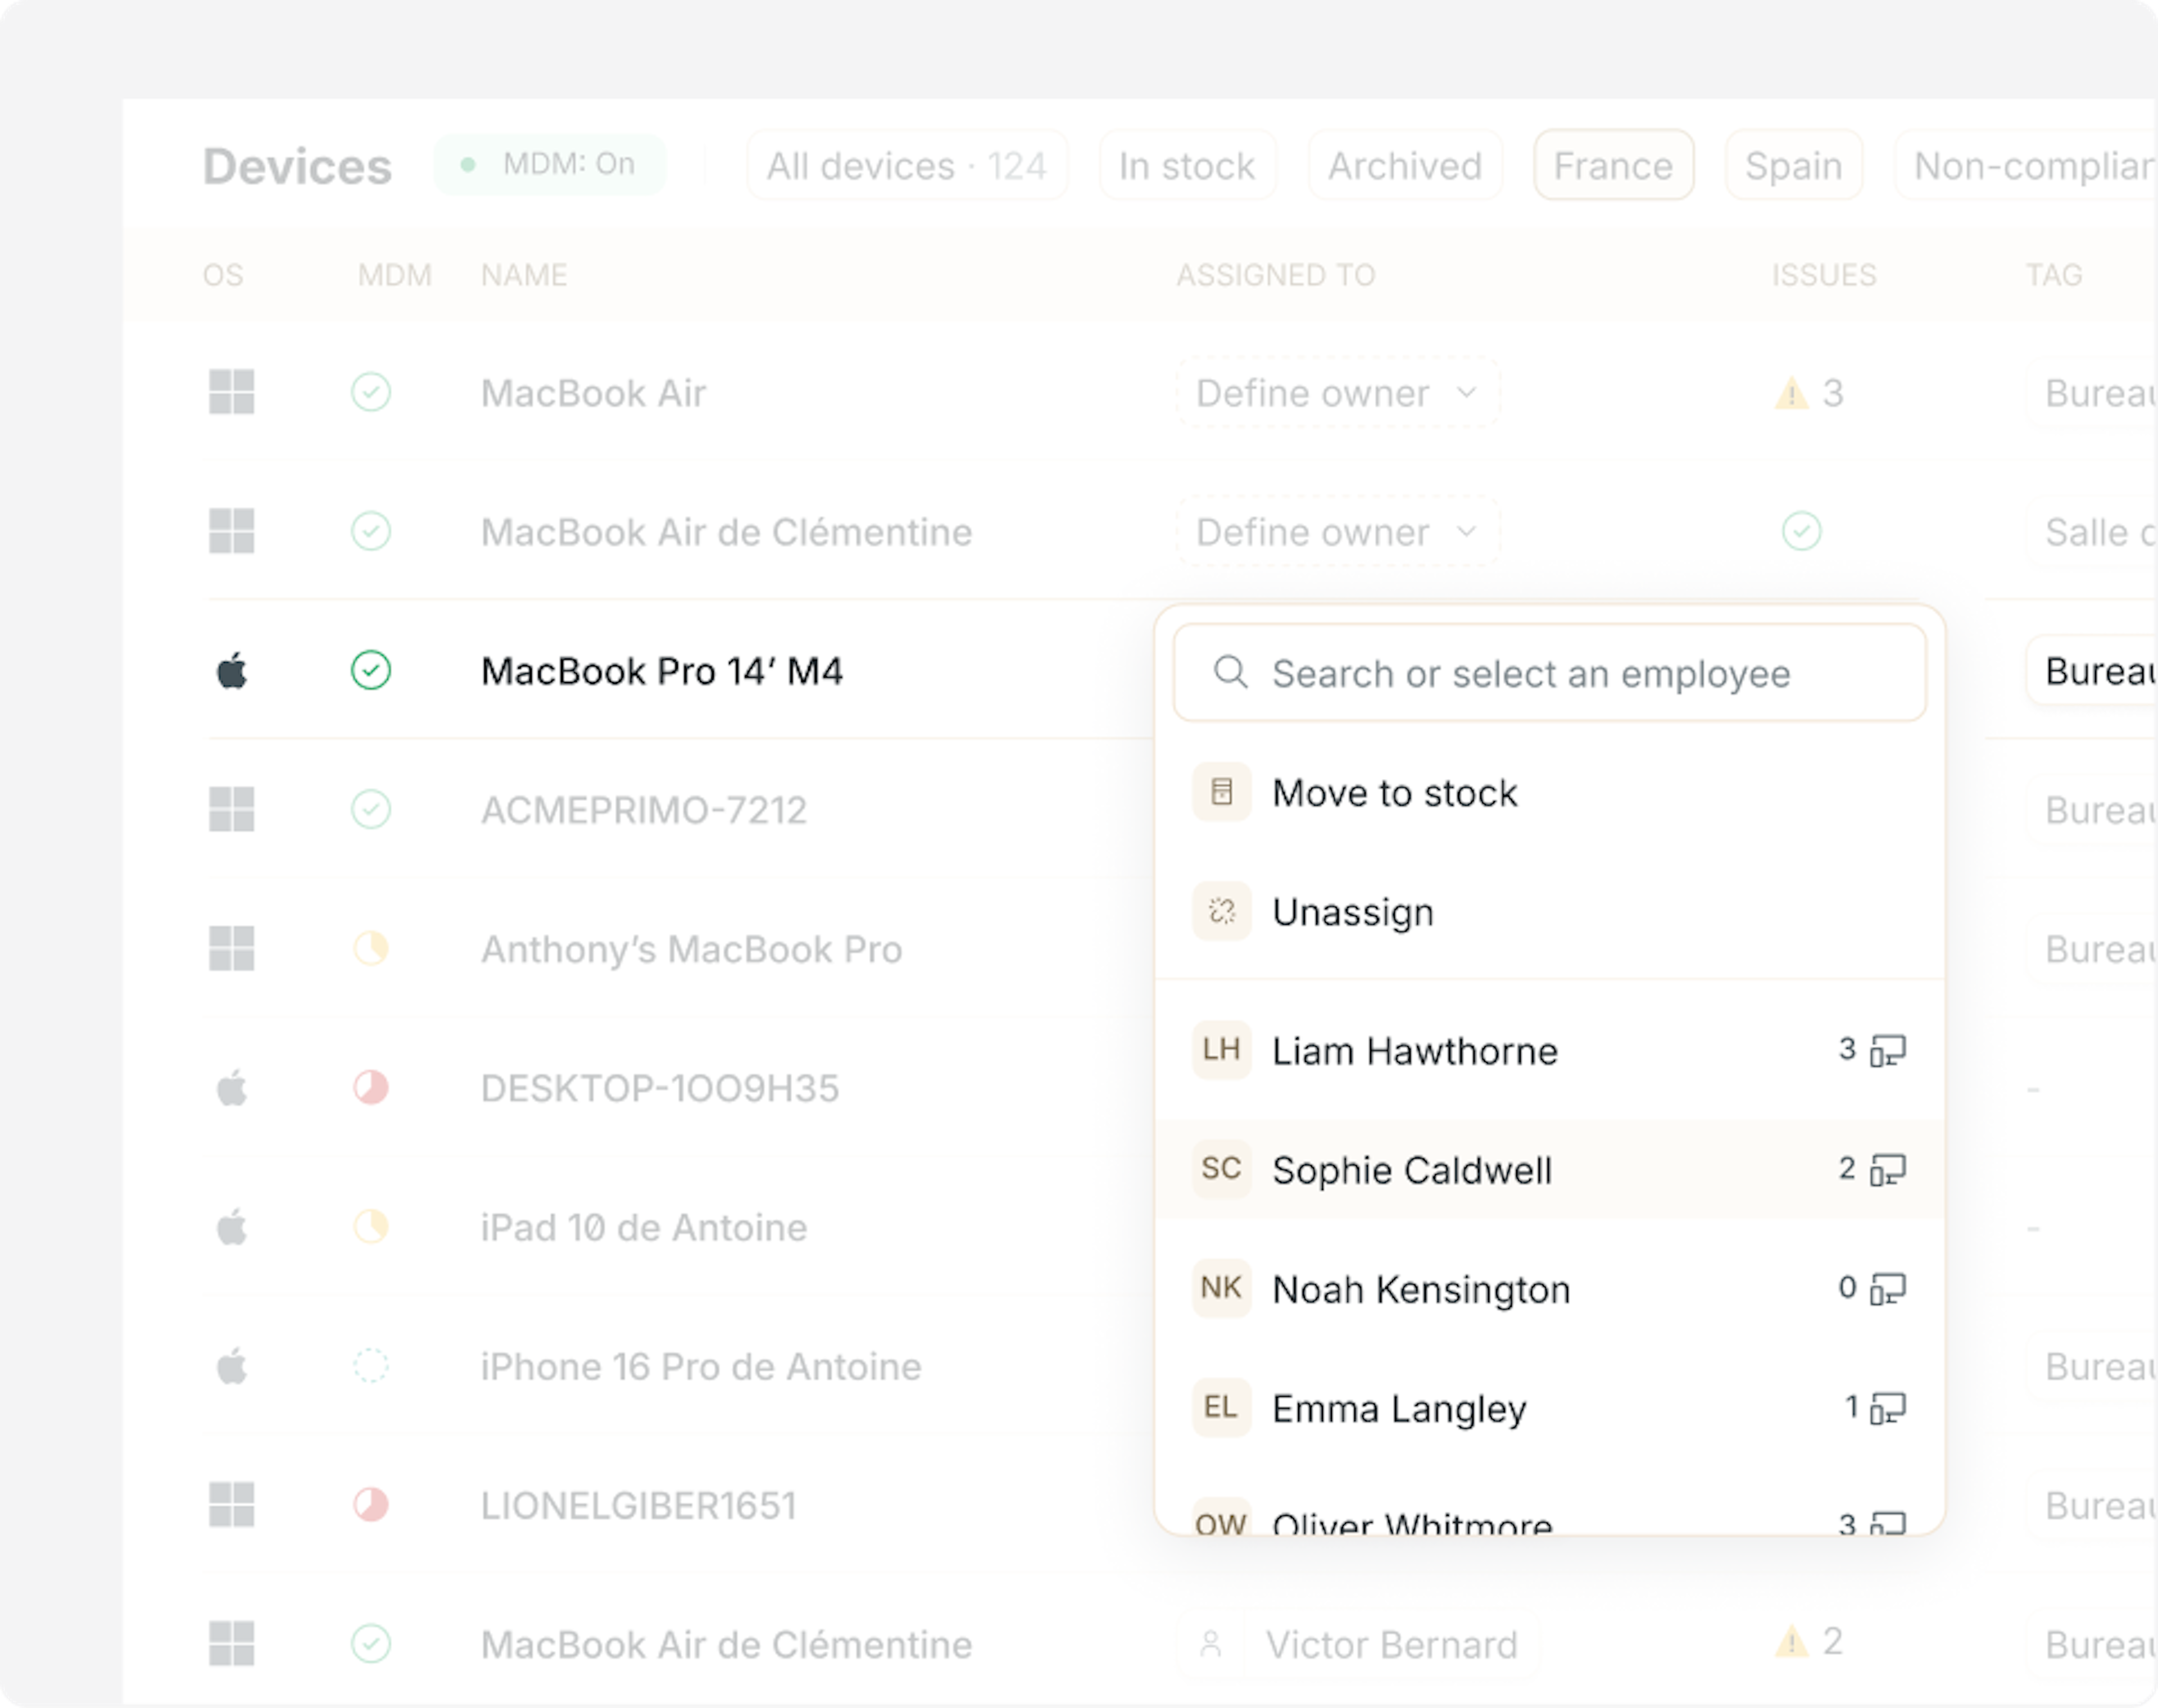Assign device to Emma Langley
The height and width of the screenshot is (1708, 2158).
(1399, 1409)
